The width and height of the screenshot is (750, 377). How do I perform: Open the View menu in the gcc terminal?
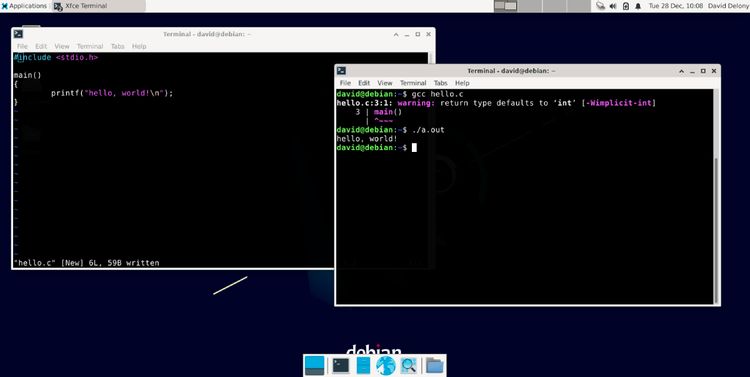point(385,83)
